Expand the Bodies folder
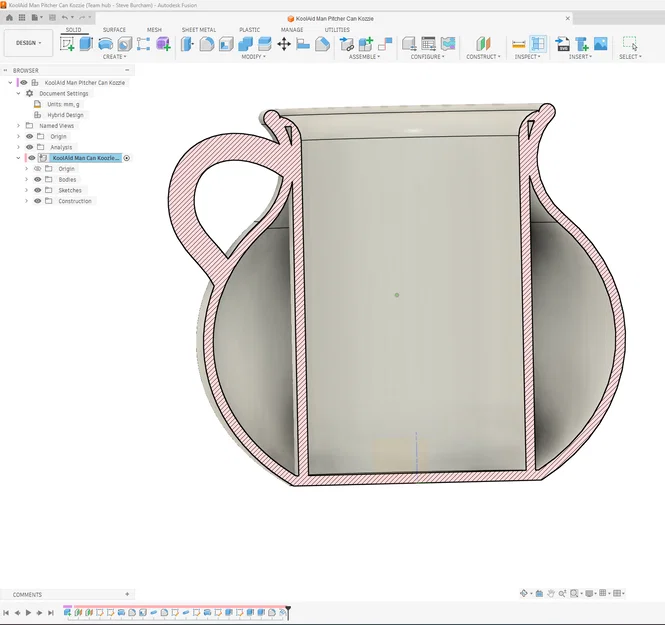Screen dimensions: 665x625 [x=26, y=179]
